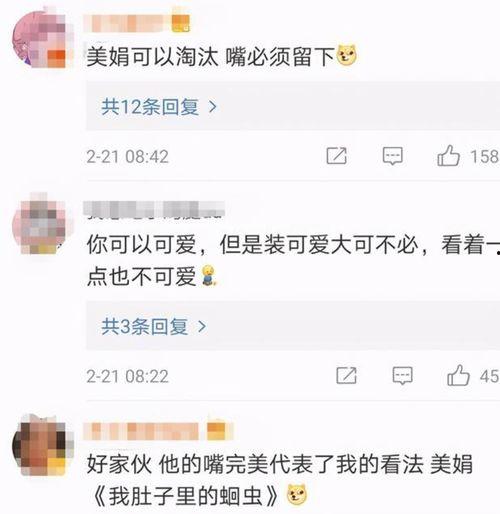Reply to the 2-21 08:42 comment

393,156
